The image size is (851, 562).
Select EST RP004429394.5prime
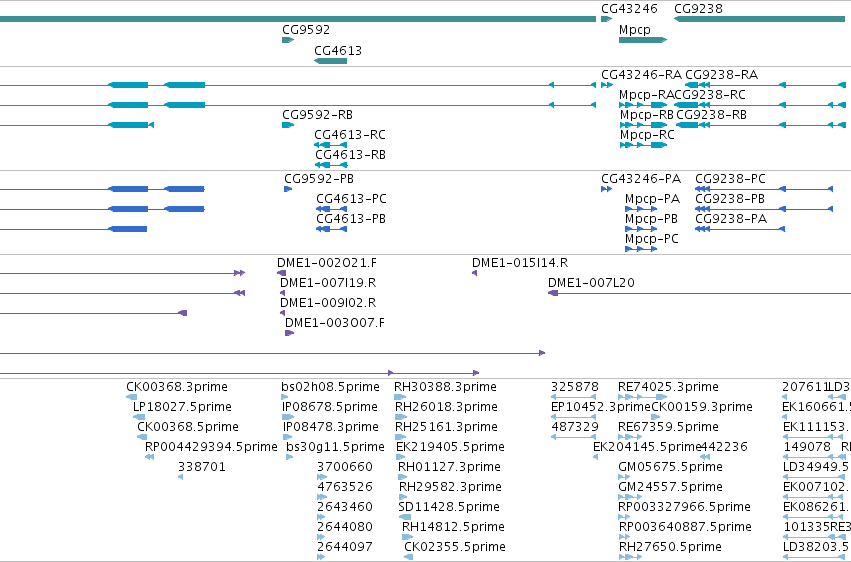[x=211, y=448]
